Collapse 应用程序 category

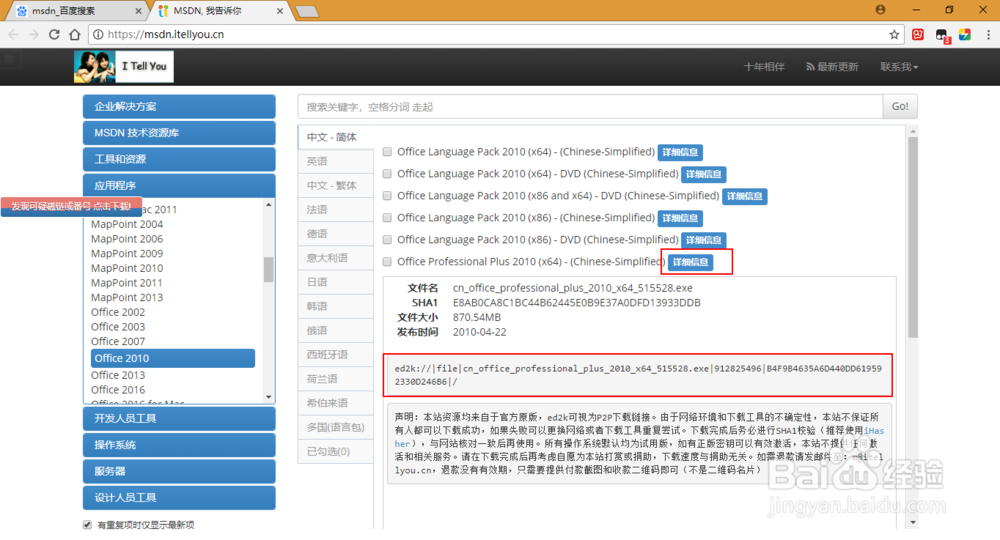pyautogui.click(x=179, y=186)
